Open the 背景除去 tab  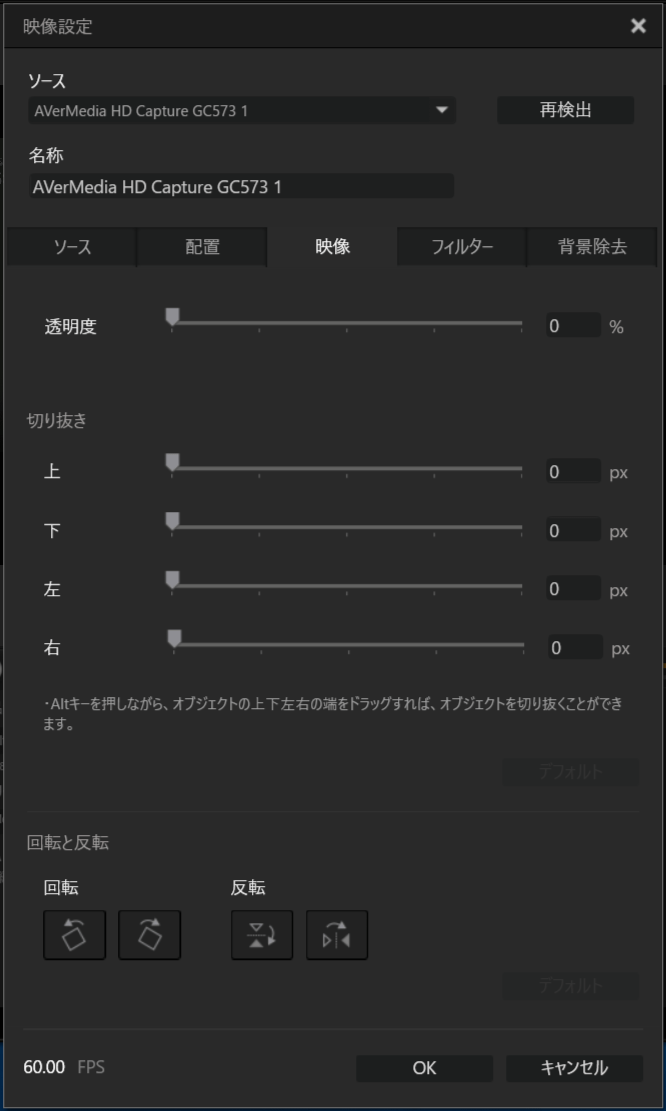[592, 247]
